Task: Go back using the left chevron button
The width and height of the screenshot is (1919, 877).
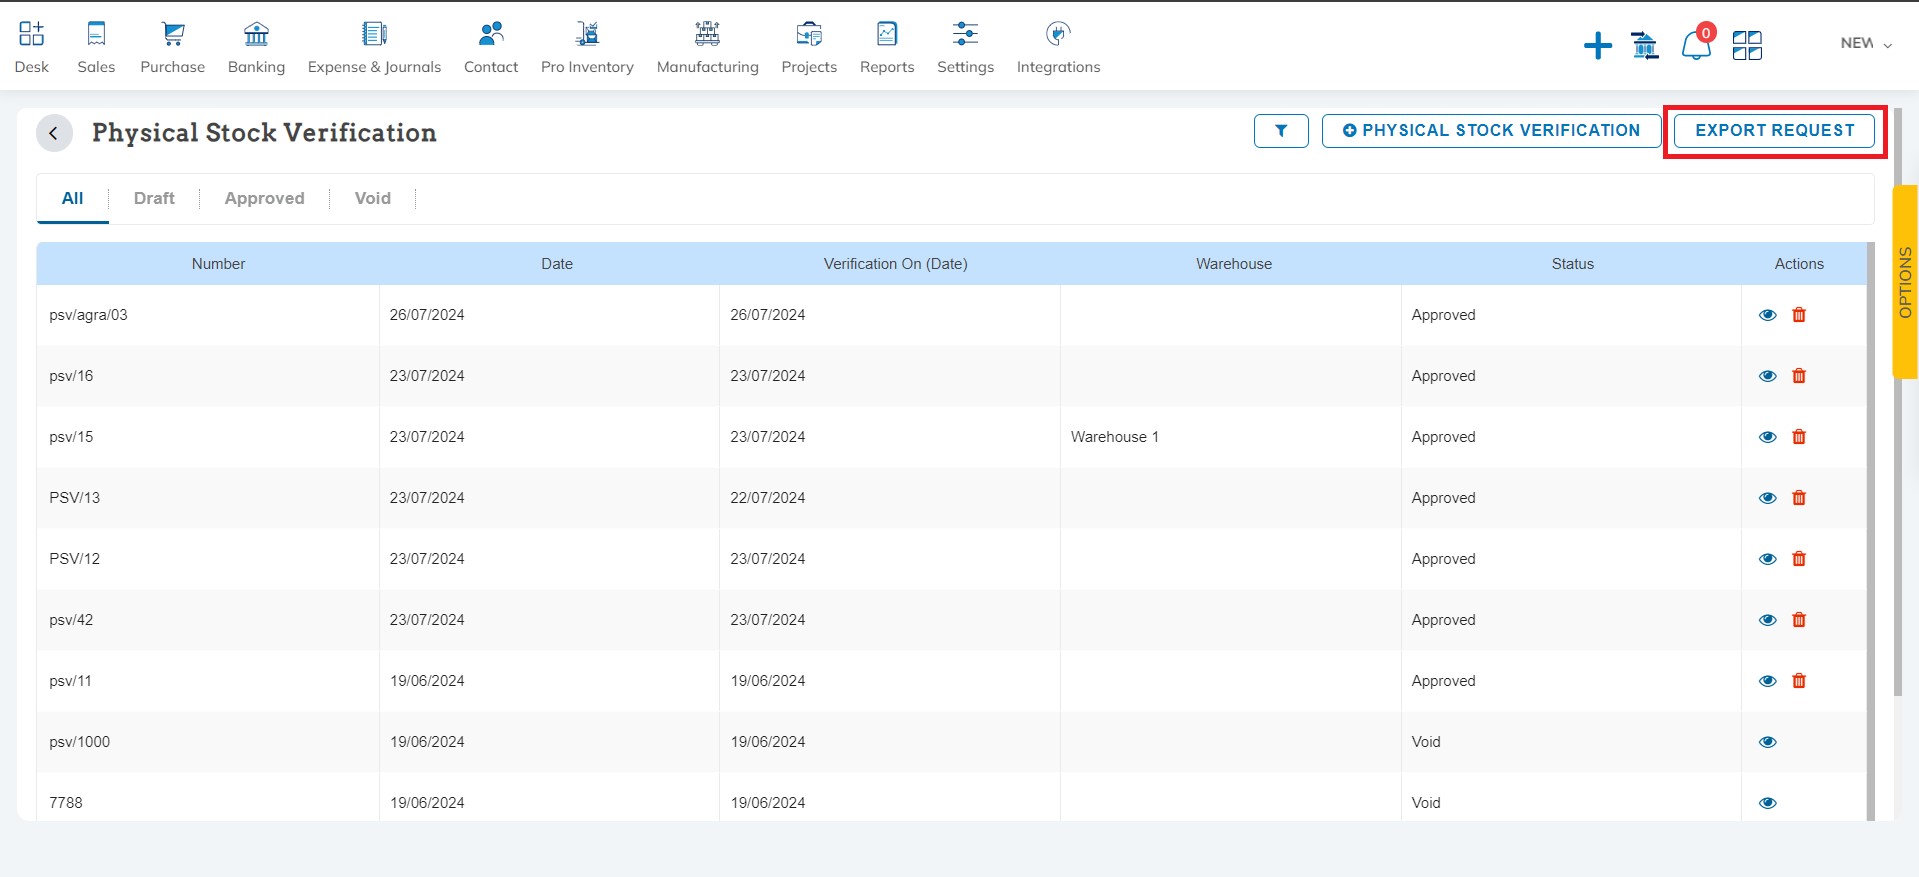Action: tap(54, 133)
